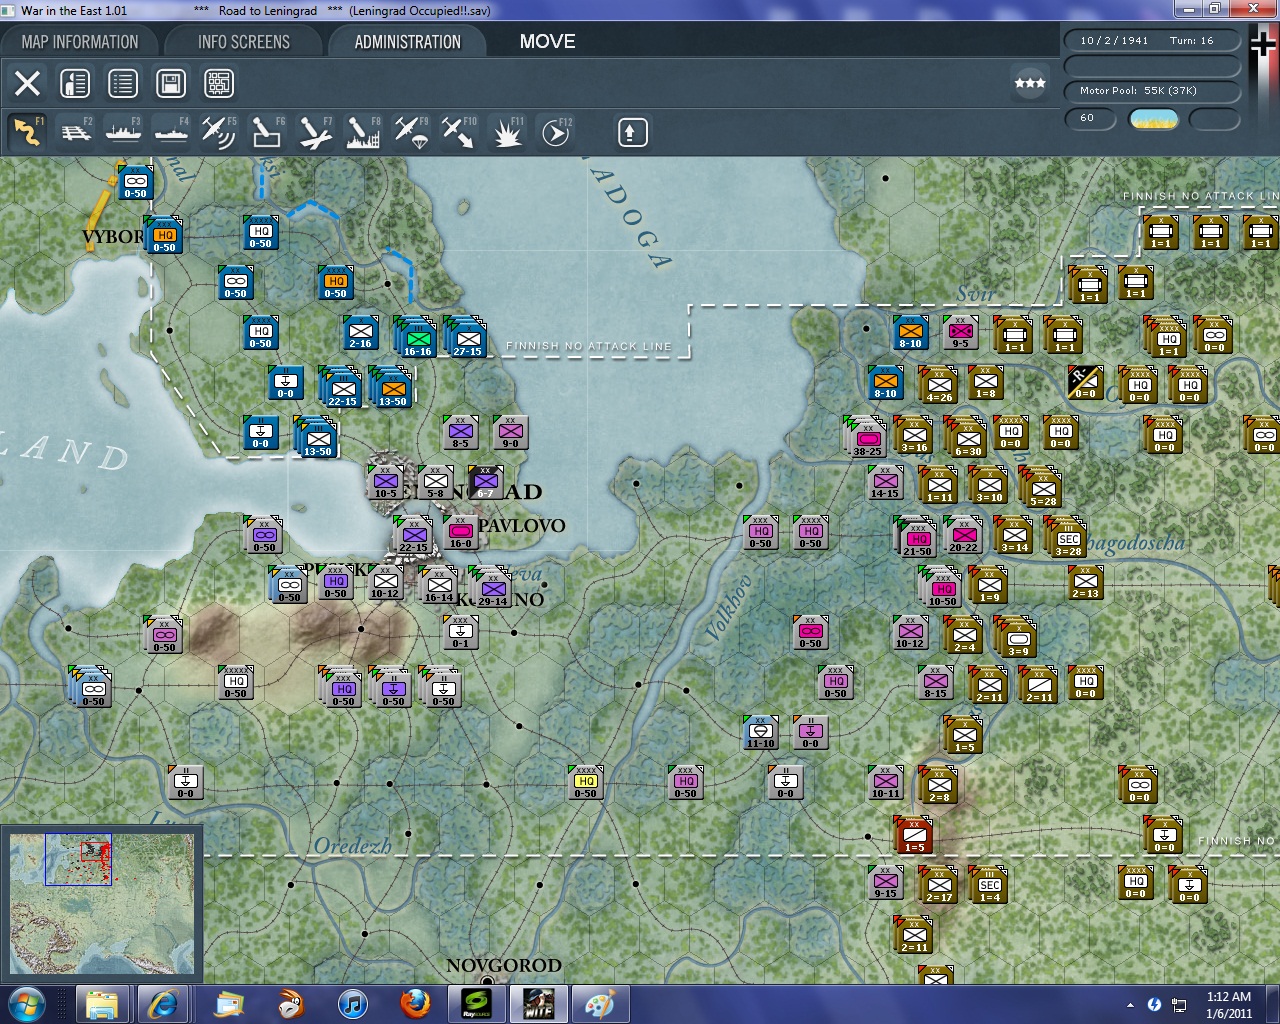Select the SEC 1=4 Soviet unit

coord(988,885)
